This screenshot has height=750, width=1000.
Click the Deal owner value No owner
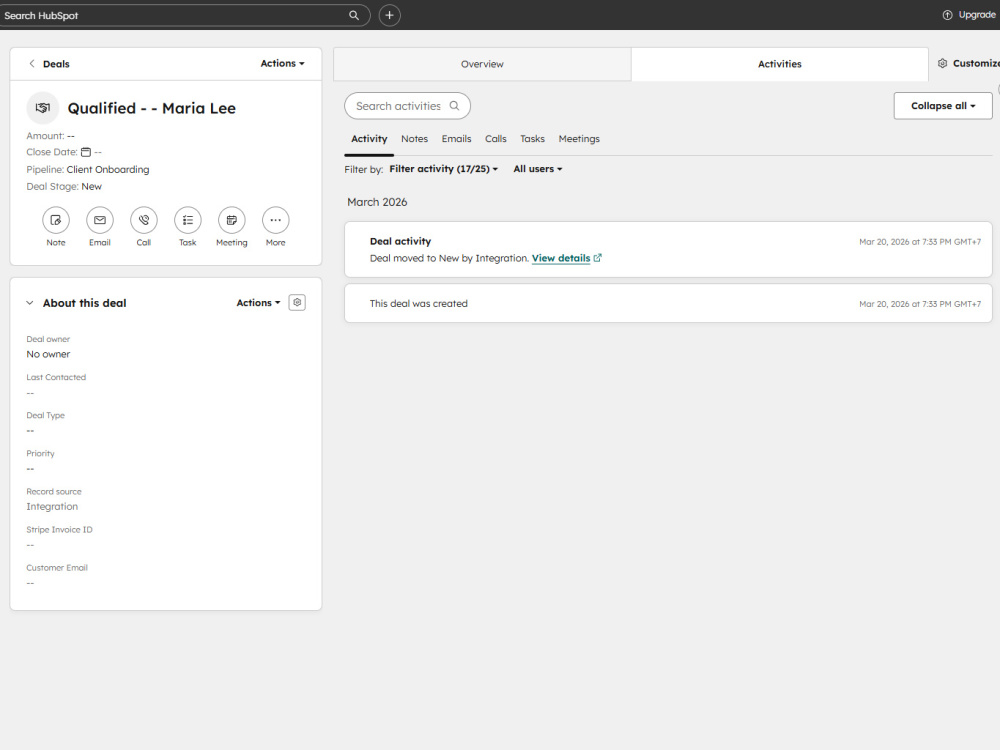click(x=48, y=354)
